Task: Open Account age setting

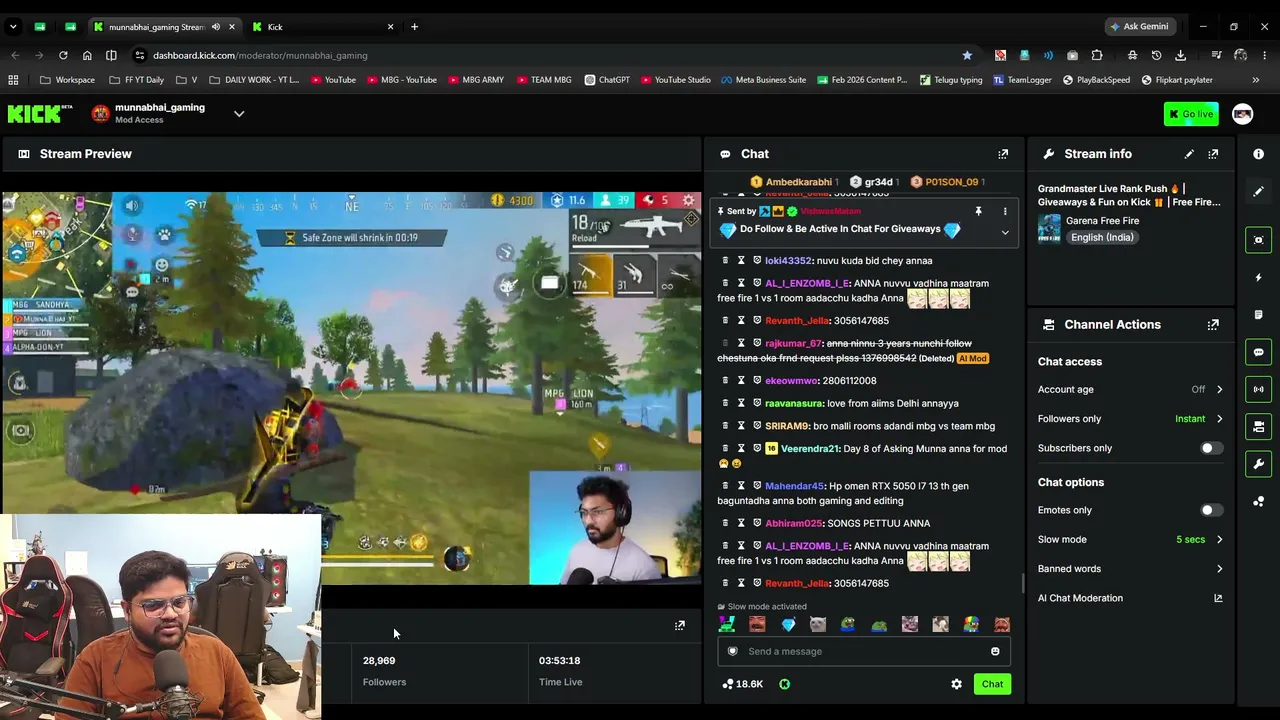Action: coord(1130,389)
